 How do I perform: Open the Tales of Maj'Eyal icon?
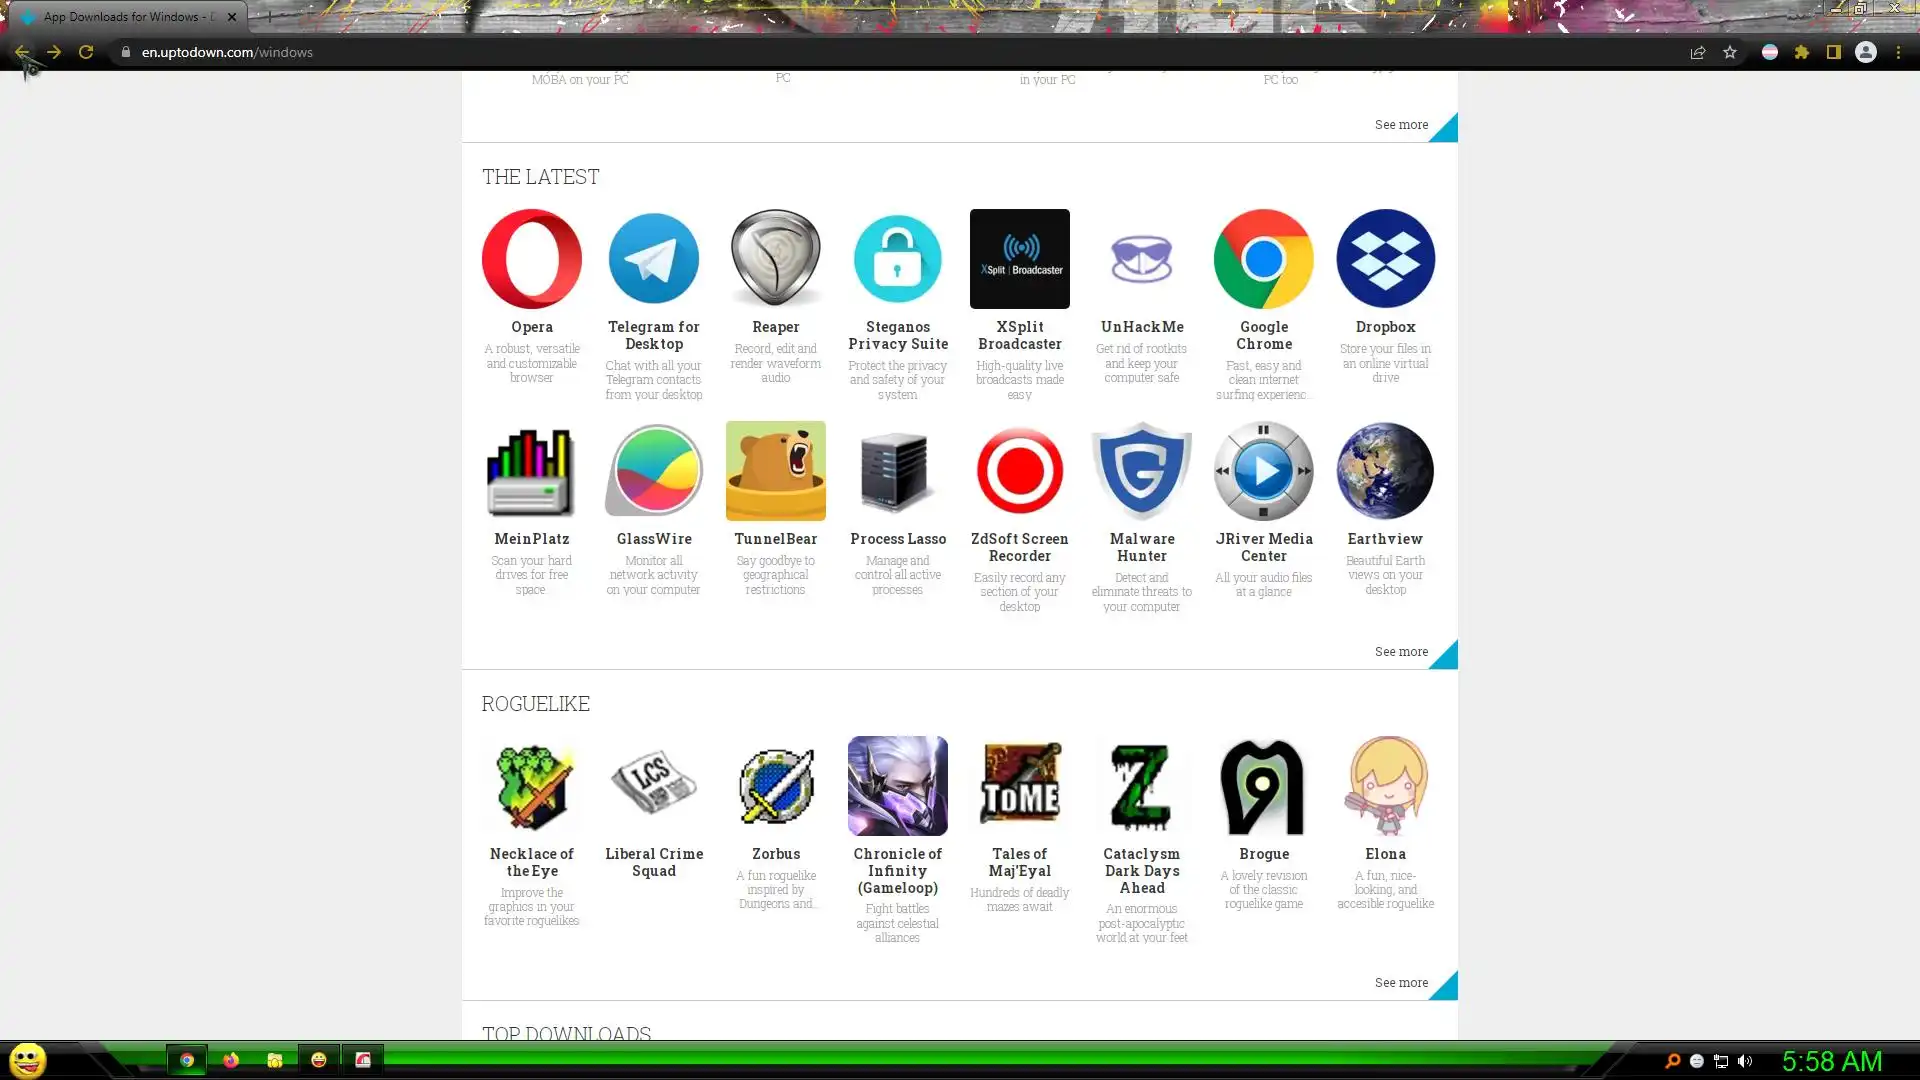(x=1019, y=786)
